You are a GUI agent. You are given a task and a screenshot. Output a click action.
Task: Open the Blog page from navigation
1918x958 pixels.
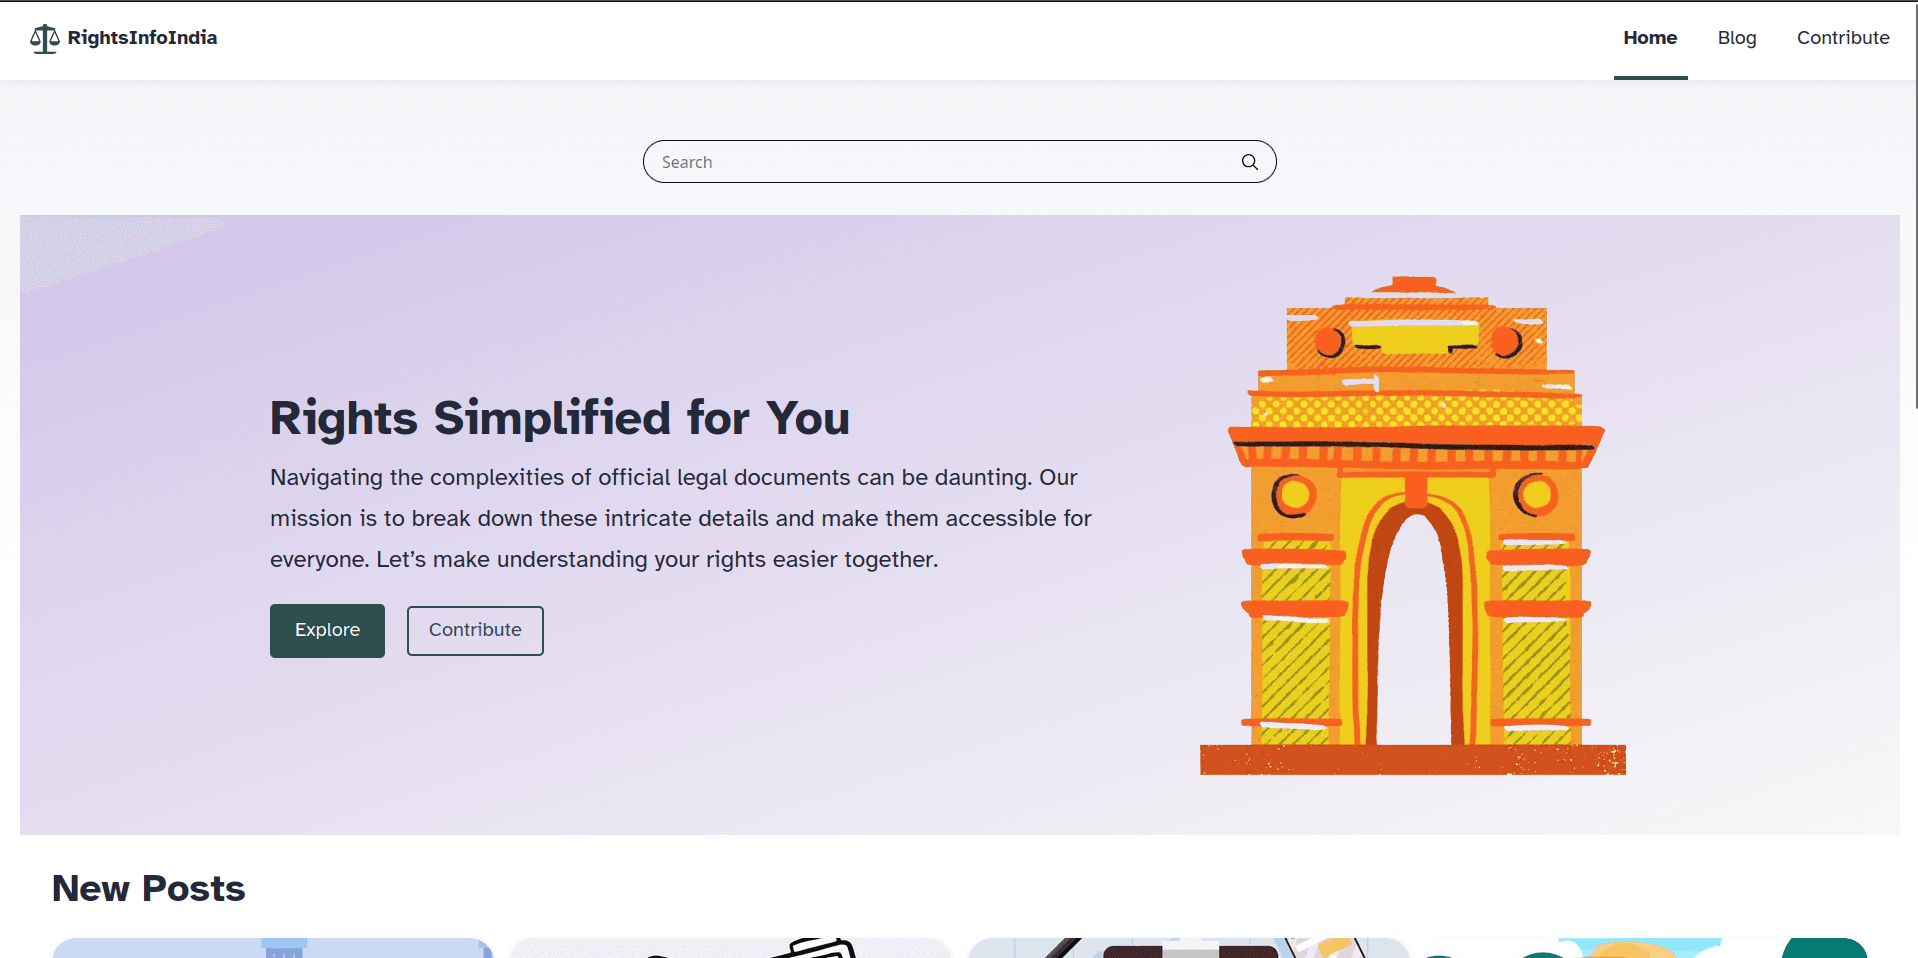pos(1737,38)
